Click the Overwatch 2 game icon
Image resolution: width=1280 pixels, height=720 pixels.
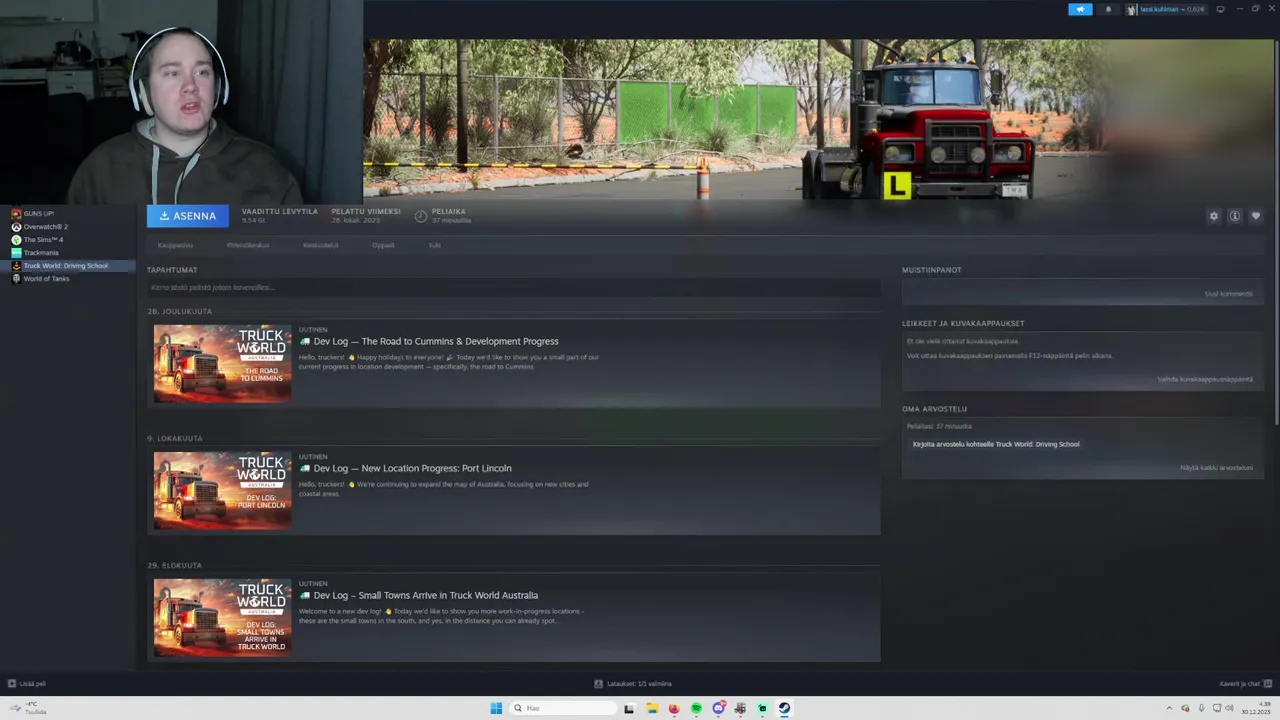pyautogui.click(x=16, y=227)
